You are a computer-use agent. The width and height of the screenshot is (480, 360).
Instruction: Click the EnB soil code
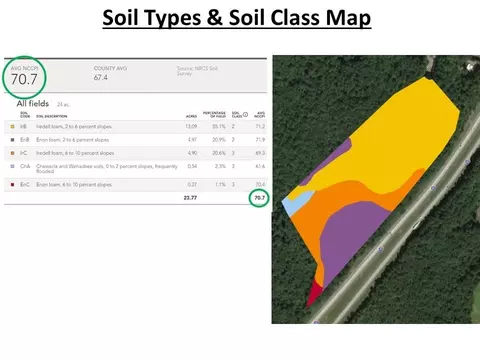click(x=25, y=140)
